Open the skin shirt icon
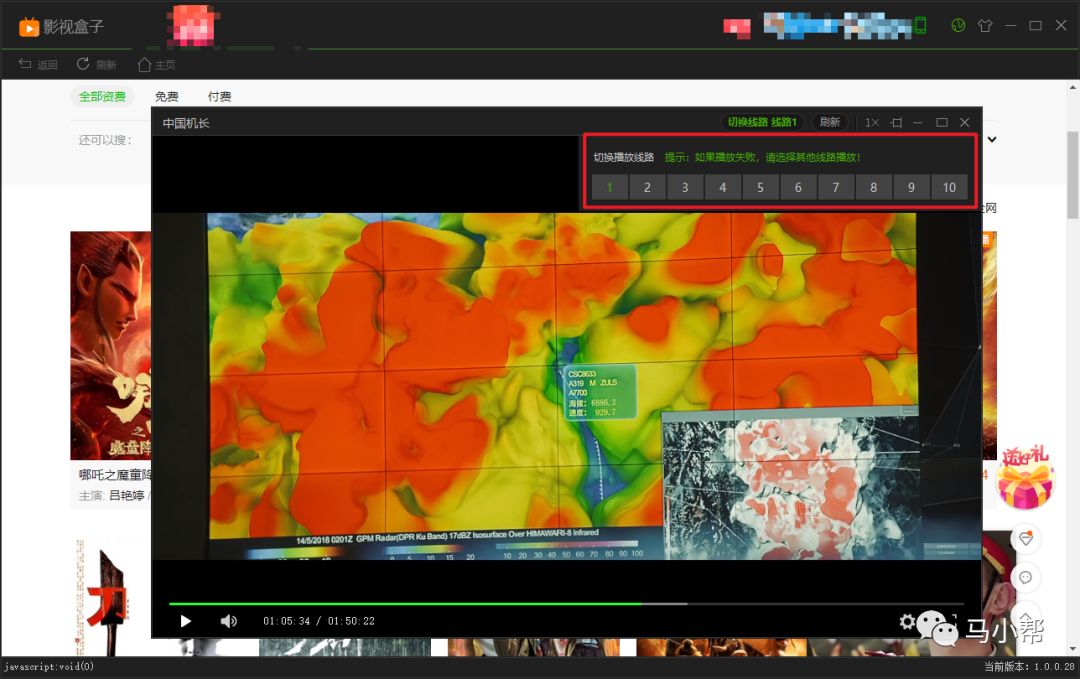 click(x=985, y=25)
